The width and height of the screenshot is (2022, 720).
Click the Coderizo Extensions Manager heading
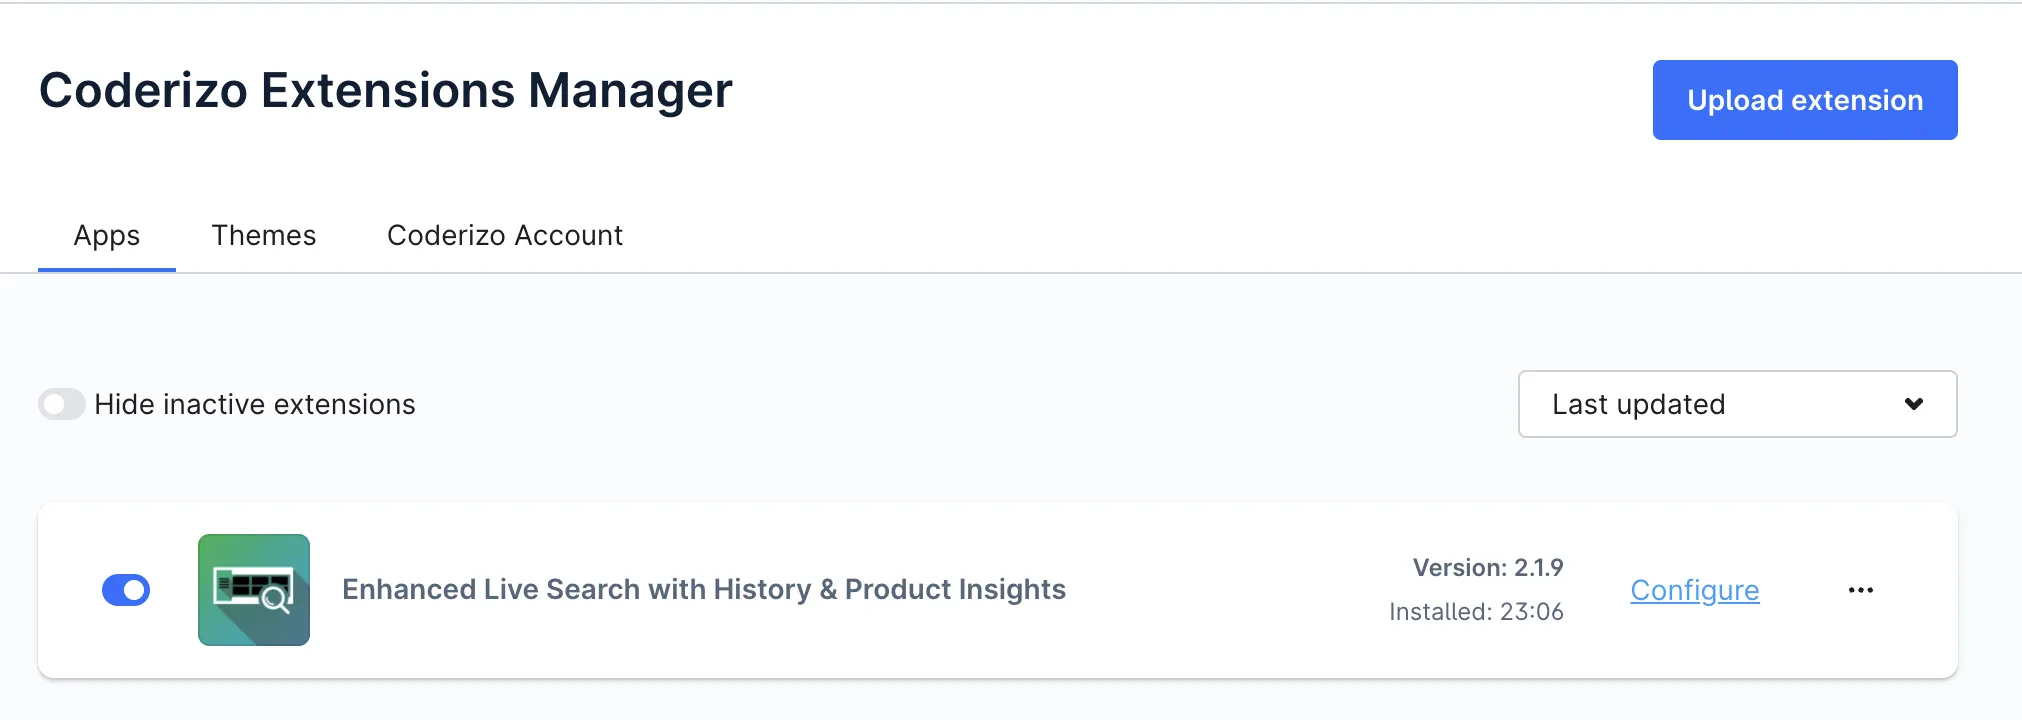pyautogui.click(x=385, y=91)
